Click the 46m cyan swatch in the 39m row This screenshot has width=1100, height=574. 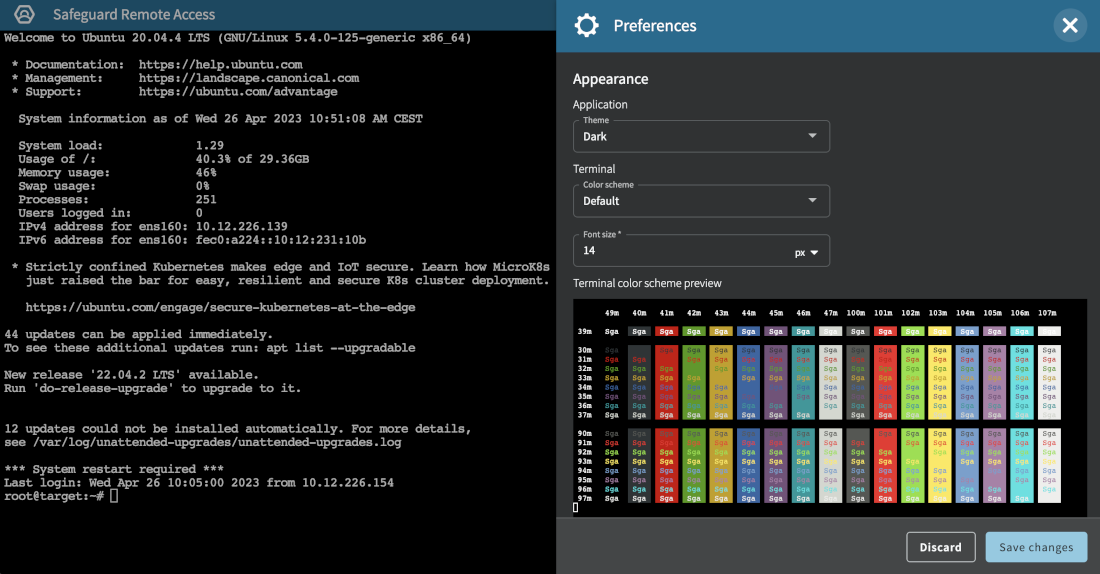tap(803, 331)
